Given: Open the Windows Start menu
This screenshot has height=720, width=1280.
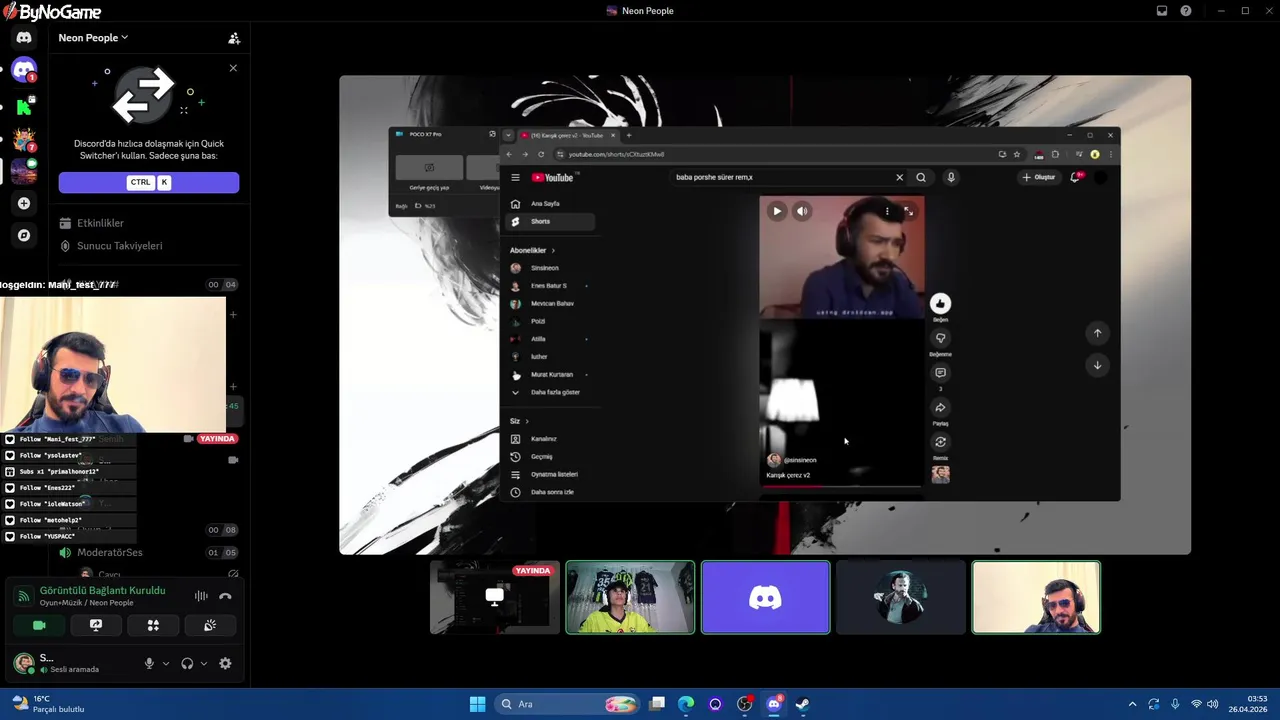Looking at the screenshot, I should tap(478, 704).
